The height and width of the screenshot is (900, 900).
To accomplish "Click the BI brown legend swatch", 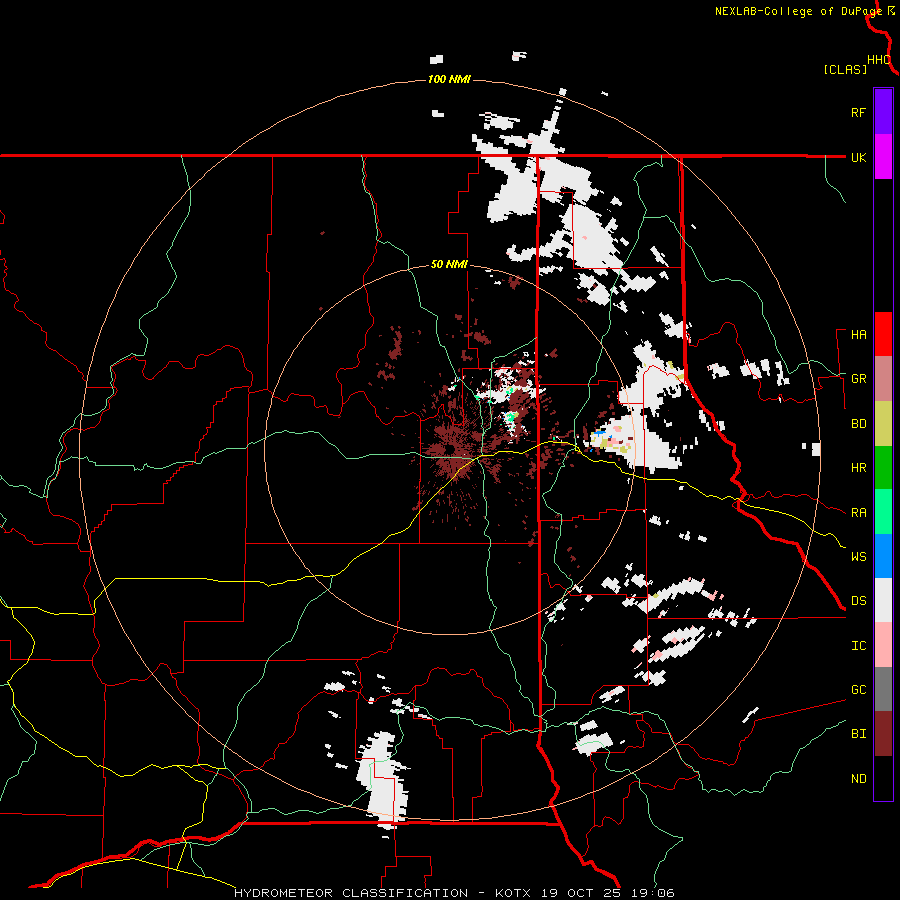I will point(883,734).
